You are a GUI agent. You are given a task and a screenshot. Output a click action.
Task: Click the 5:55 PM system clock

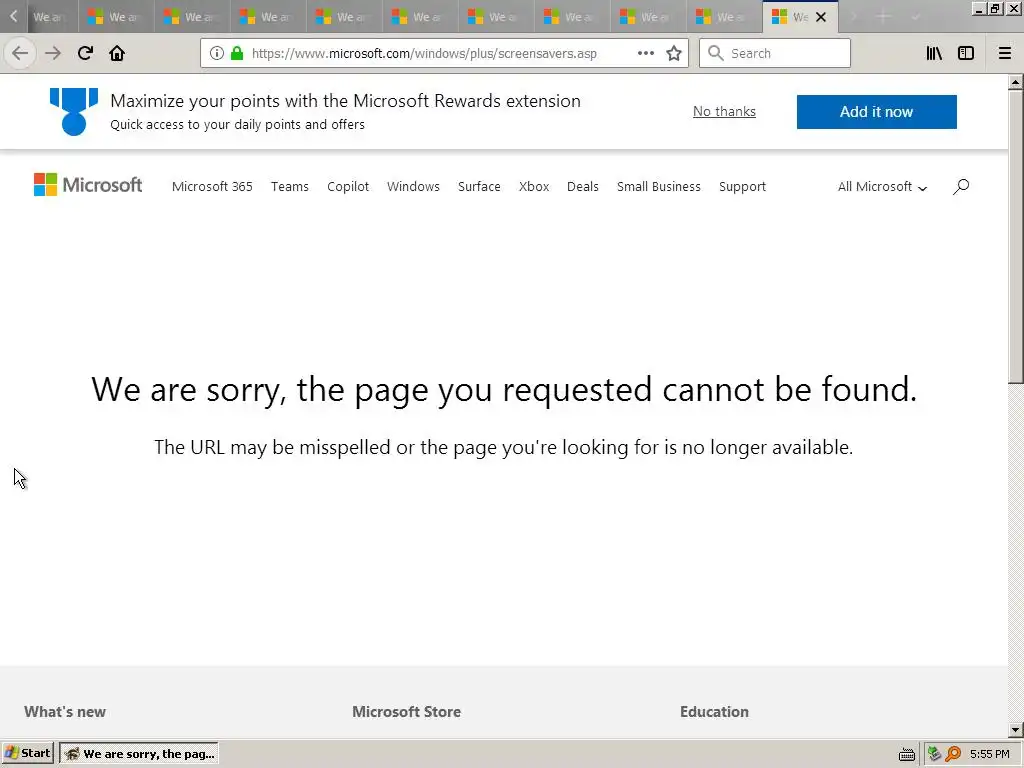pyautogui.click(x=989, y=754)
